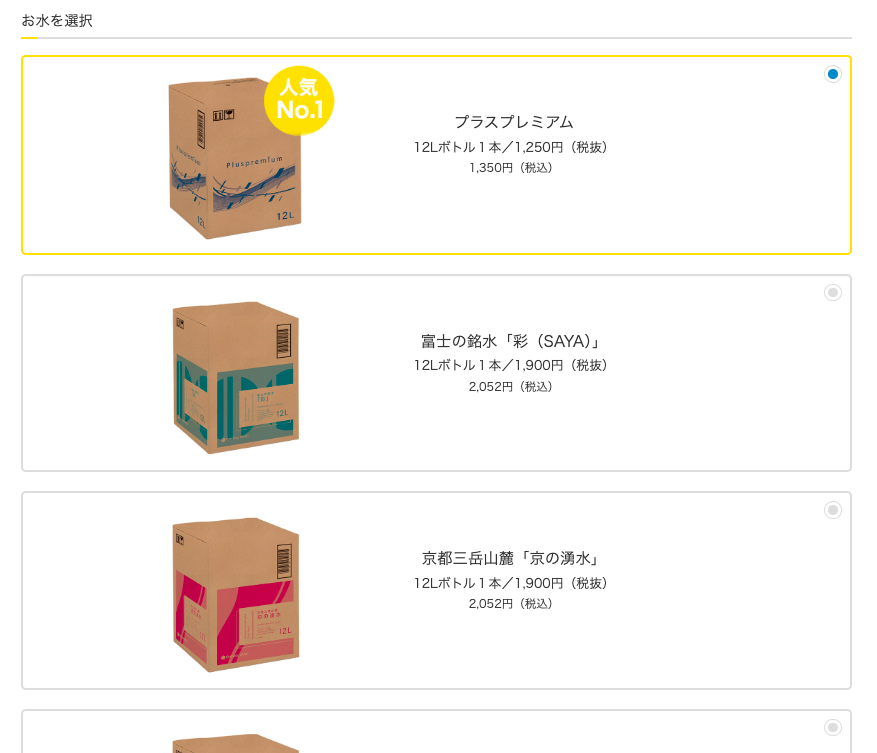Click the teal SAYA water box image
Image resolution: width=877 pixels, height=753 pixels.
(235, 378)
